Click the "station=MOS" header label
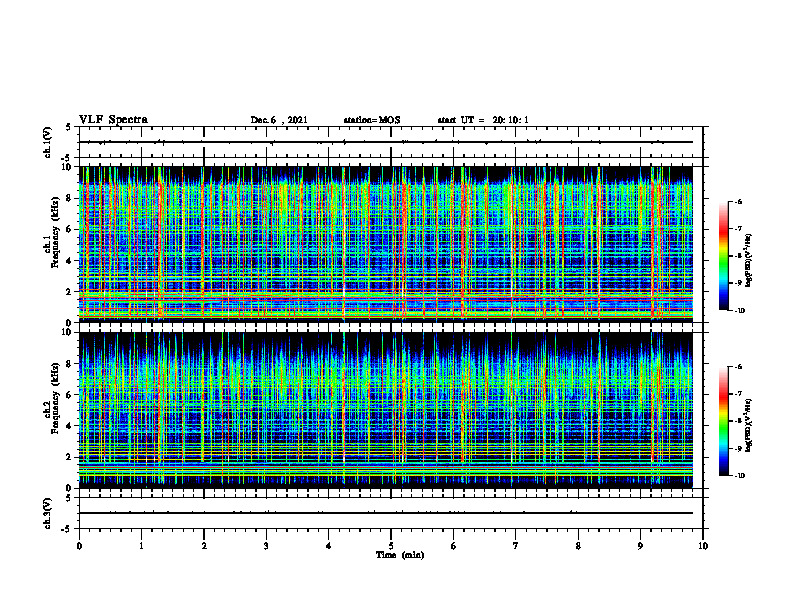 pyautogui.click(x=372, y=120)
